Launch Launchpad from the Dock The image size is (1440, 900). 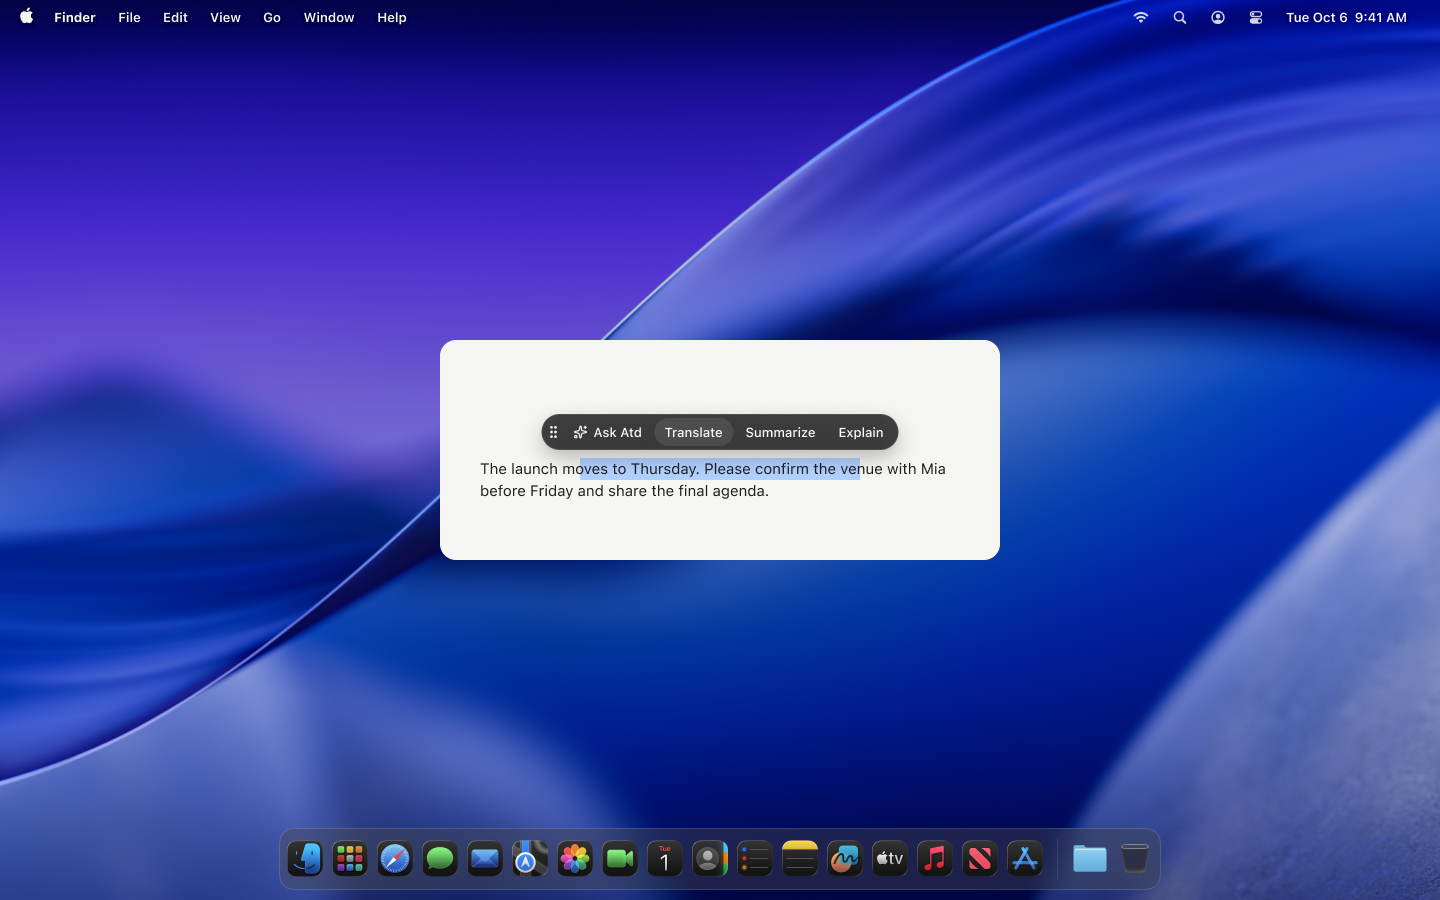[350, 859]
